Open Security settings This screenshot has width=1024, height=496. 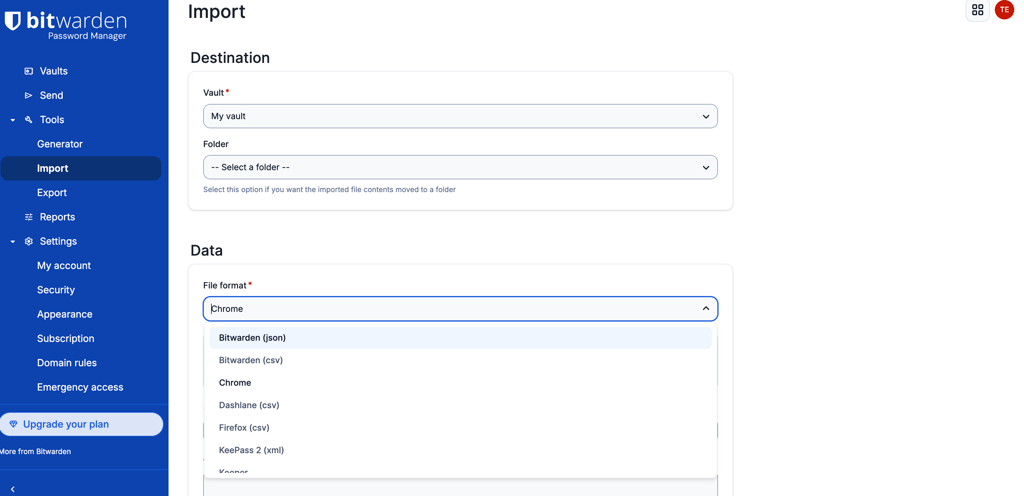[x=56, y=290]
